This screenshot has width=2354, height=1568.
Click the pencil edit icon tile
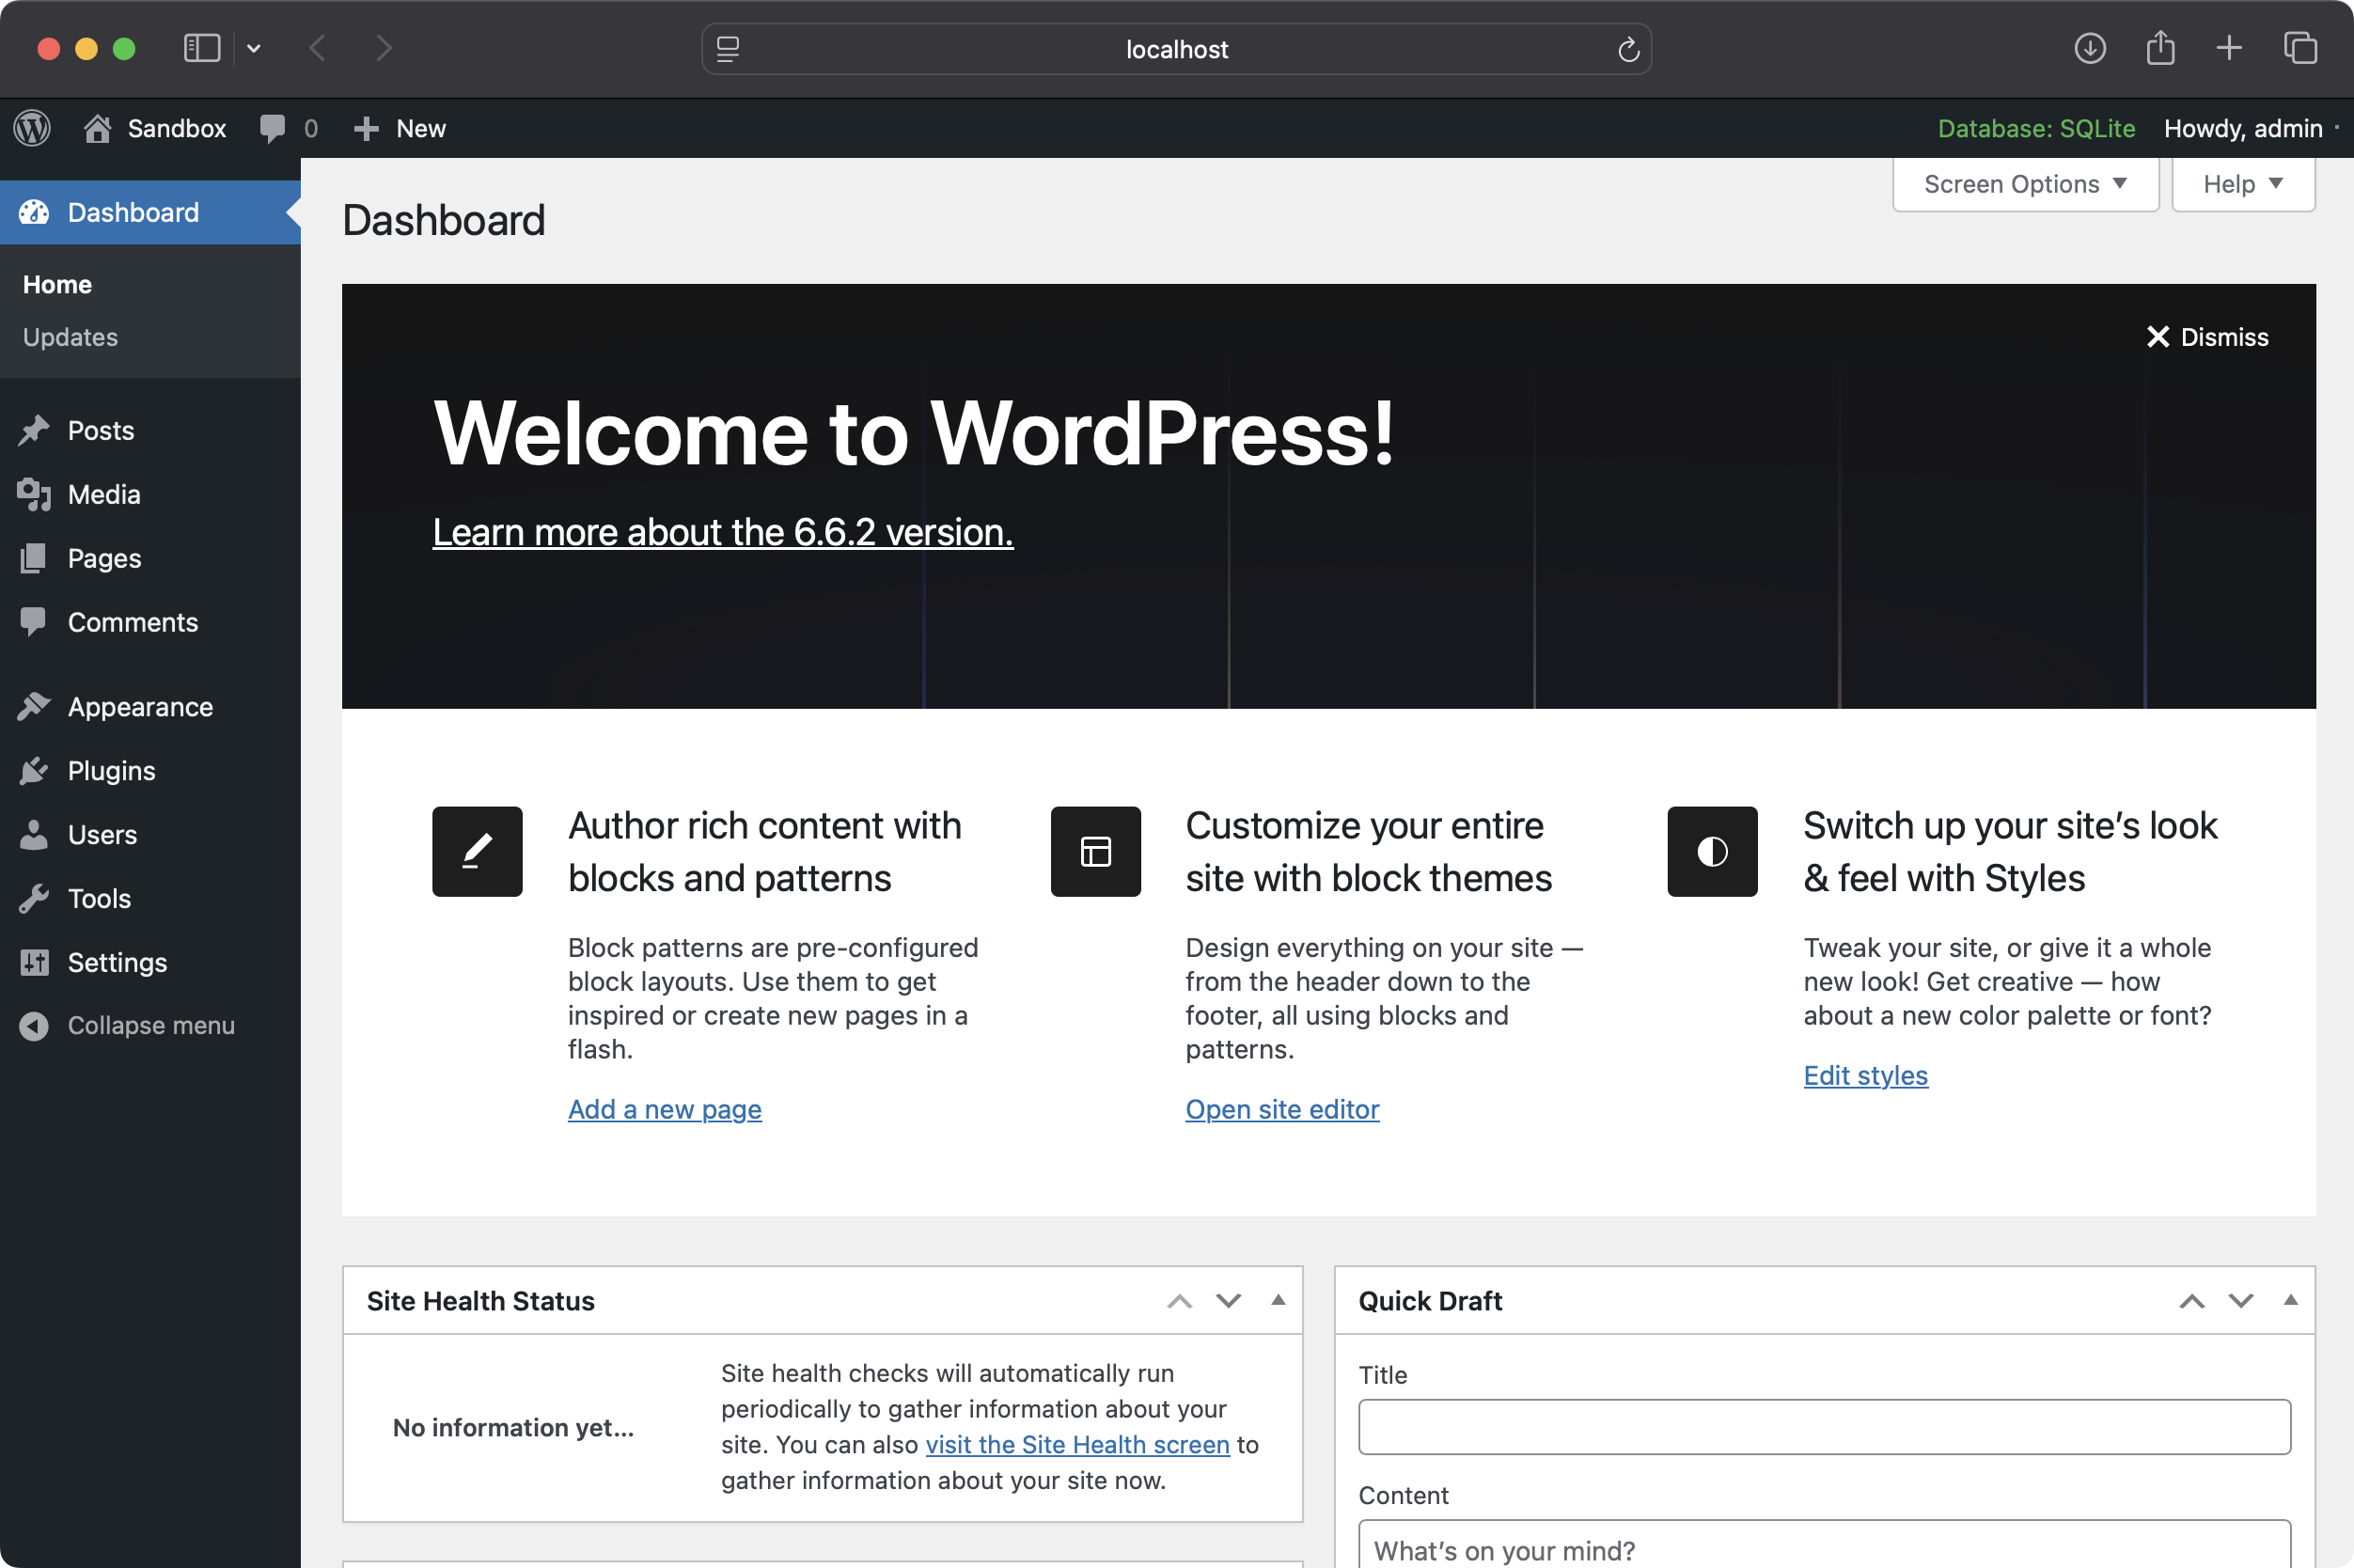(x=477, y=851)
